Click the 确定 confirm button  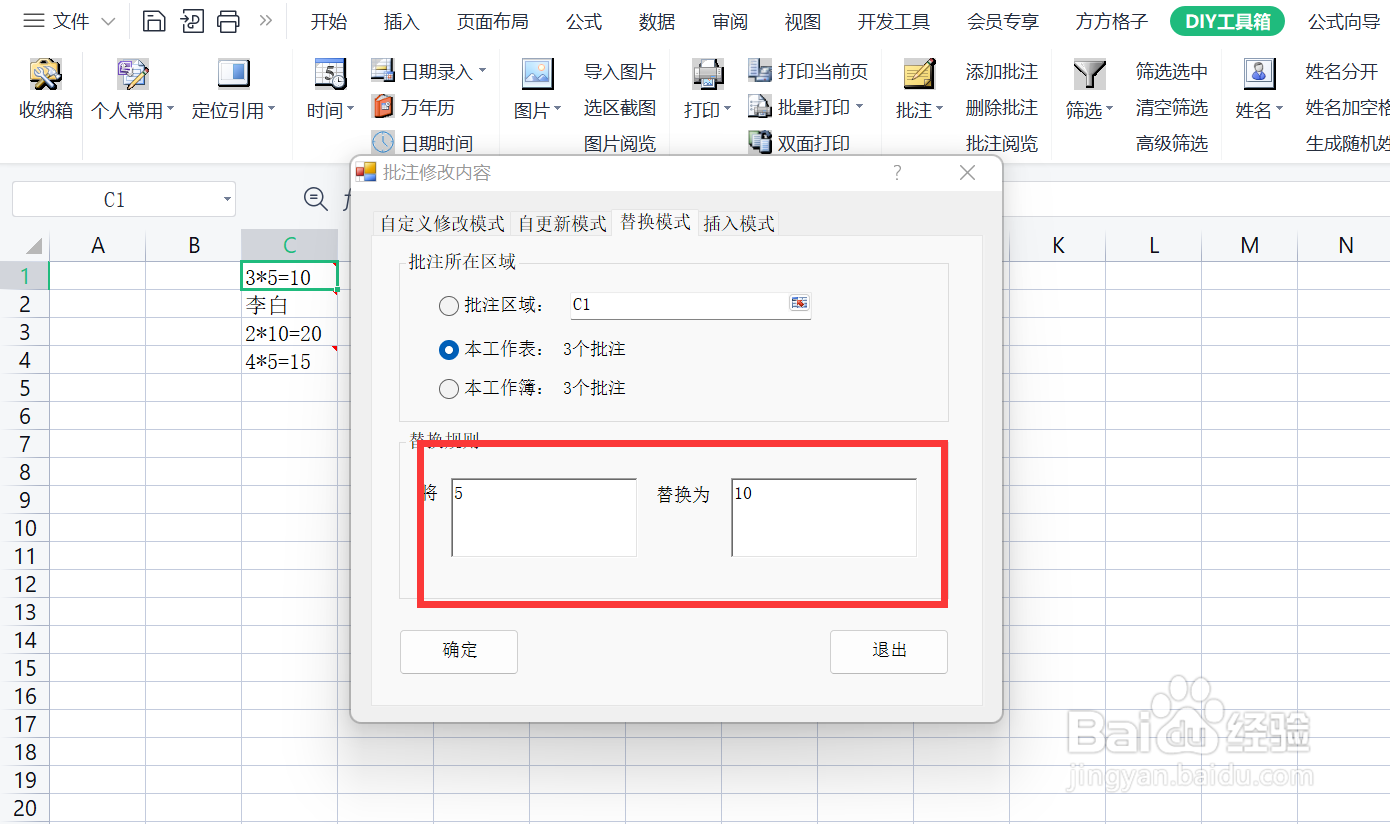(x=458, y=651)
